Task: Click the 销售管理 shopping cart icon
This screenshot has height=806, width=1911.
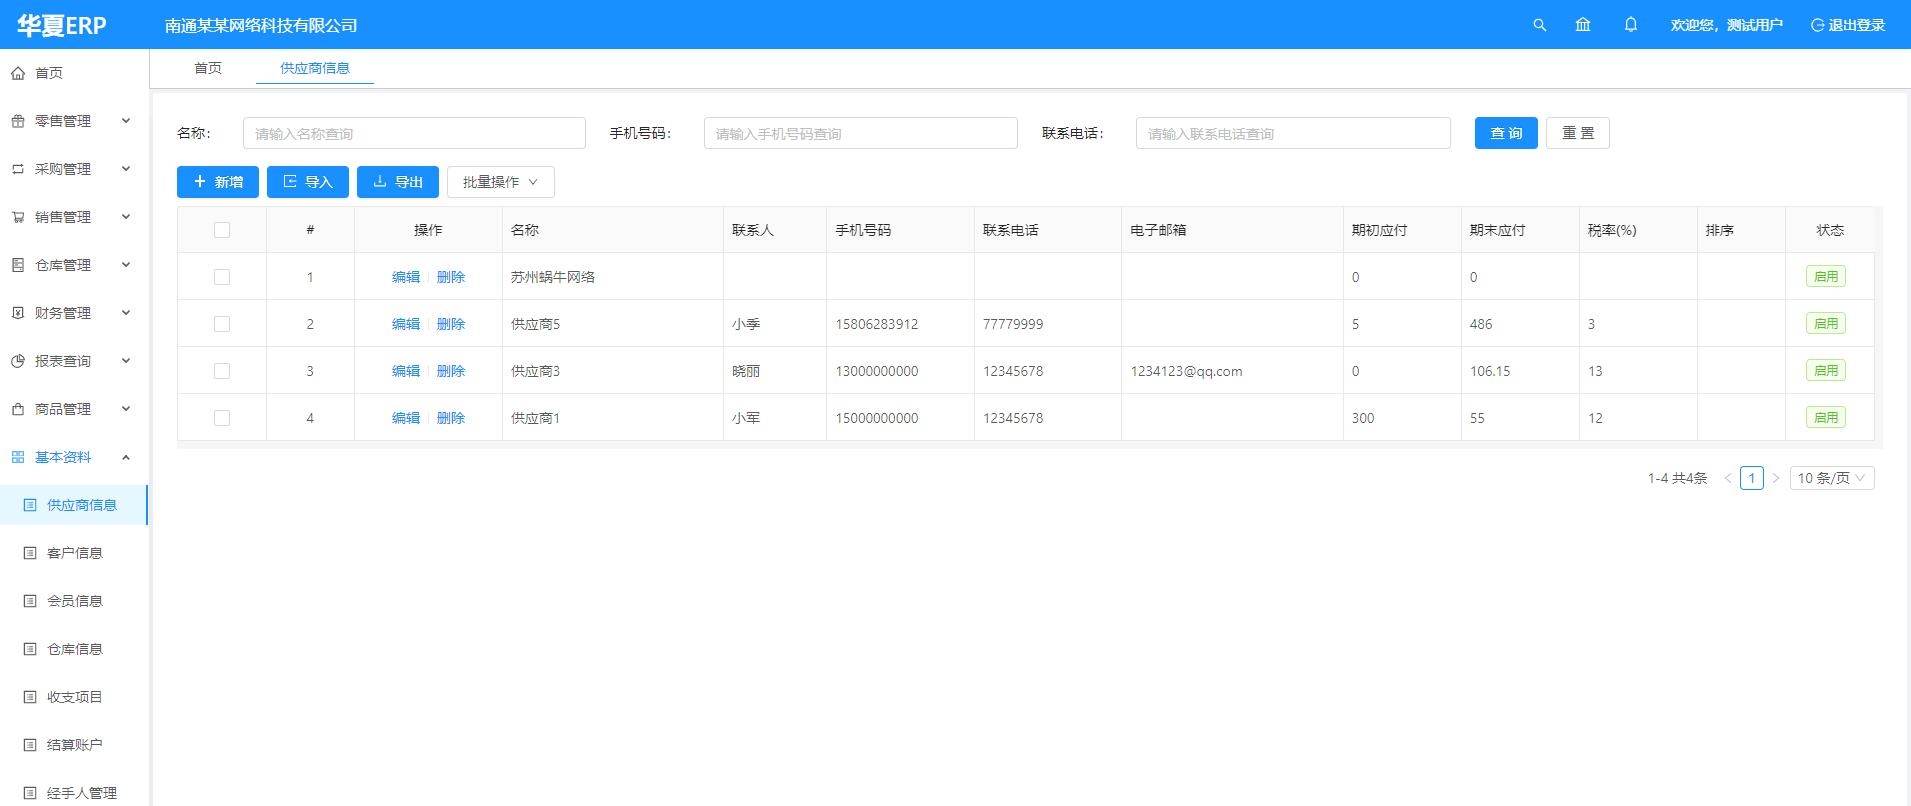Action: click(x=18, y=217)
